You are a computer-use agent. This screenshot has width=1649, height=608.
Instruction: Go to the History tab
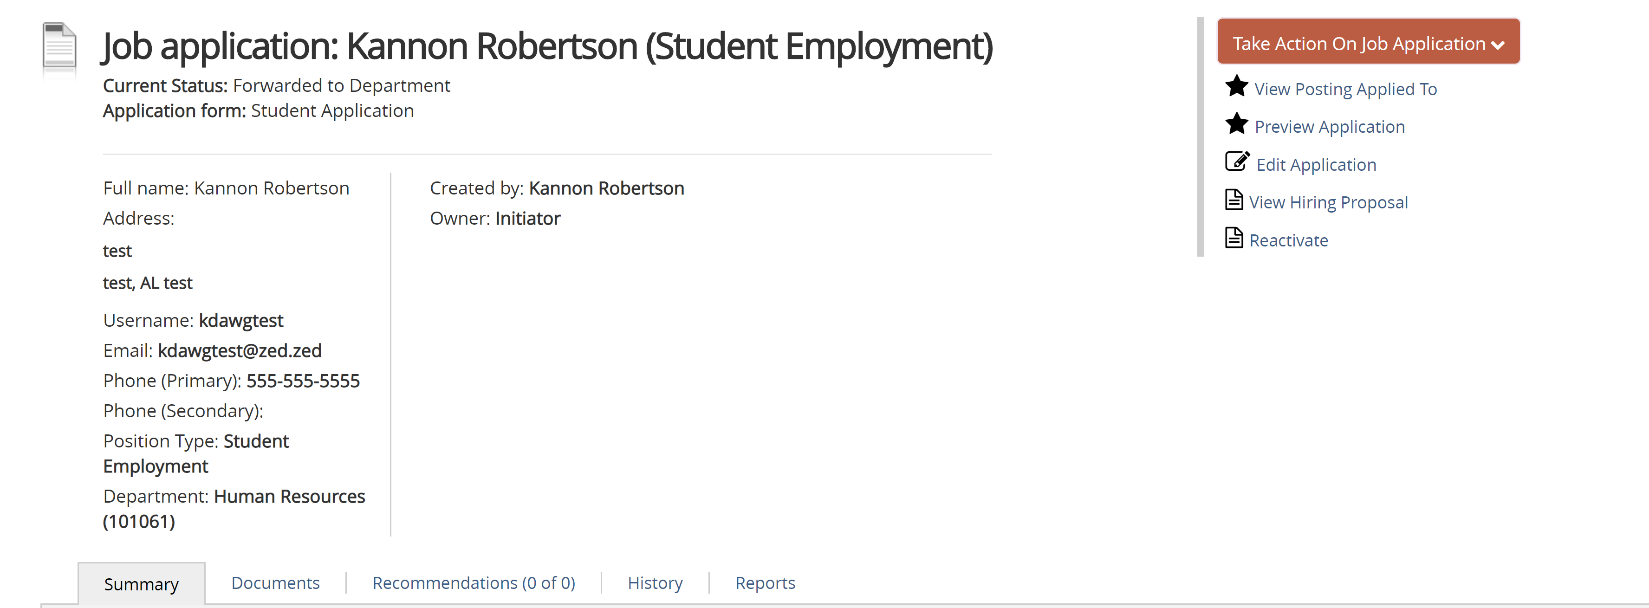pyautogui.click(x=655, y=583)
